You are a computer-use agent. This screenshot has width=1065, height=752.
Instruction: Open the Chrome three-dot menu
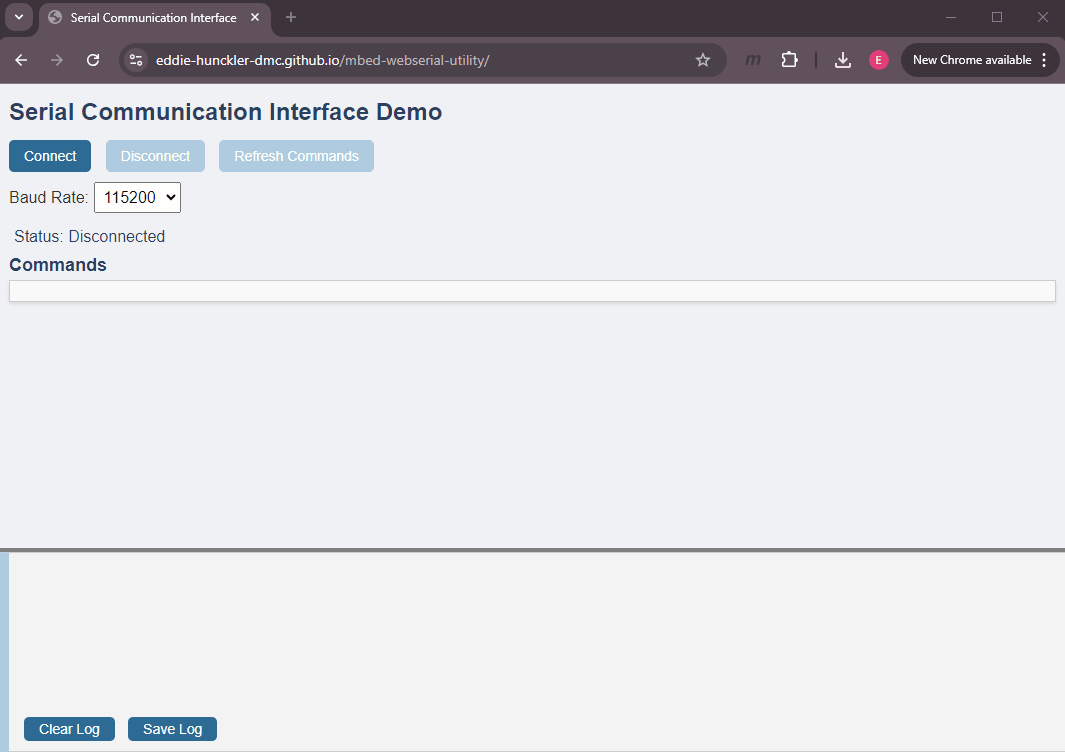click(1044, 60)
